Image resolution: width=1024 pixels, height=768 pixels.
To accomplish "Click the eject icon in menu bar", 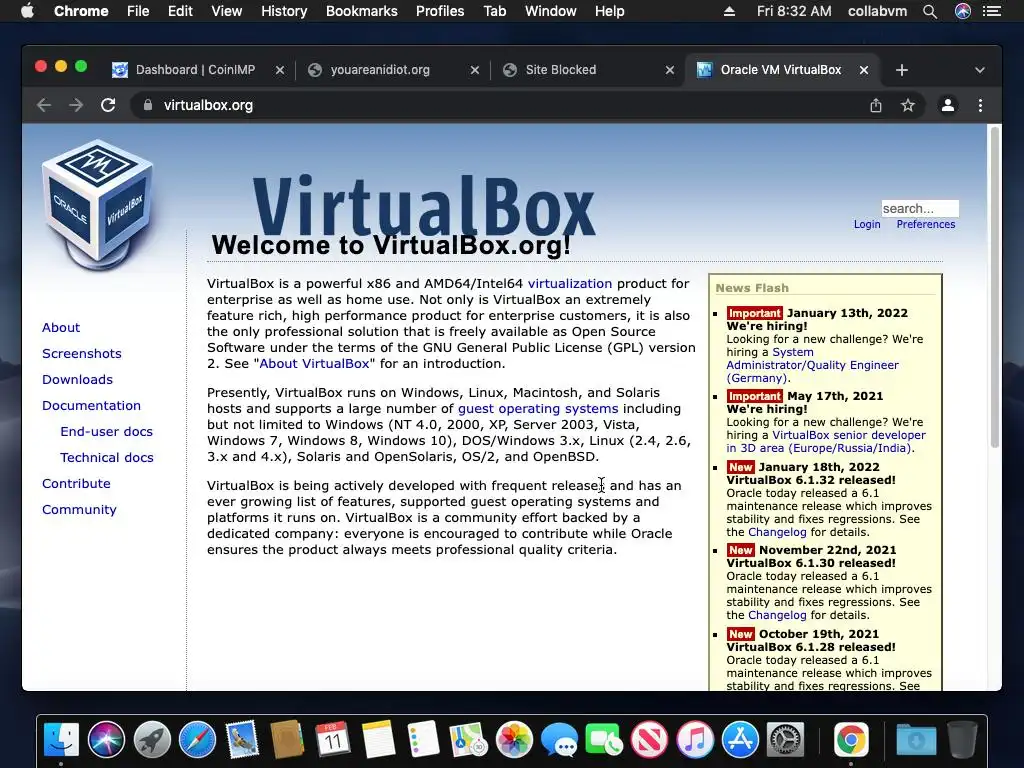I will click(729, 11).
